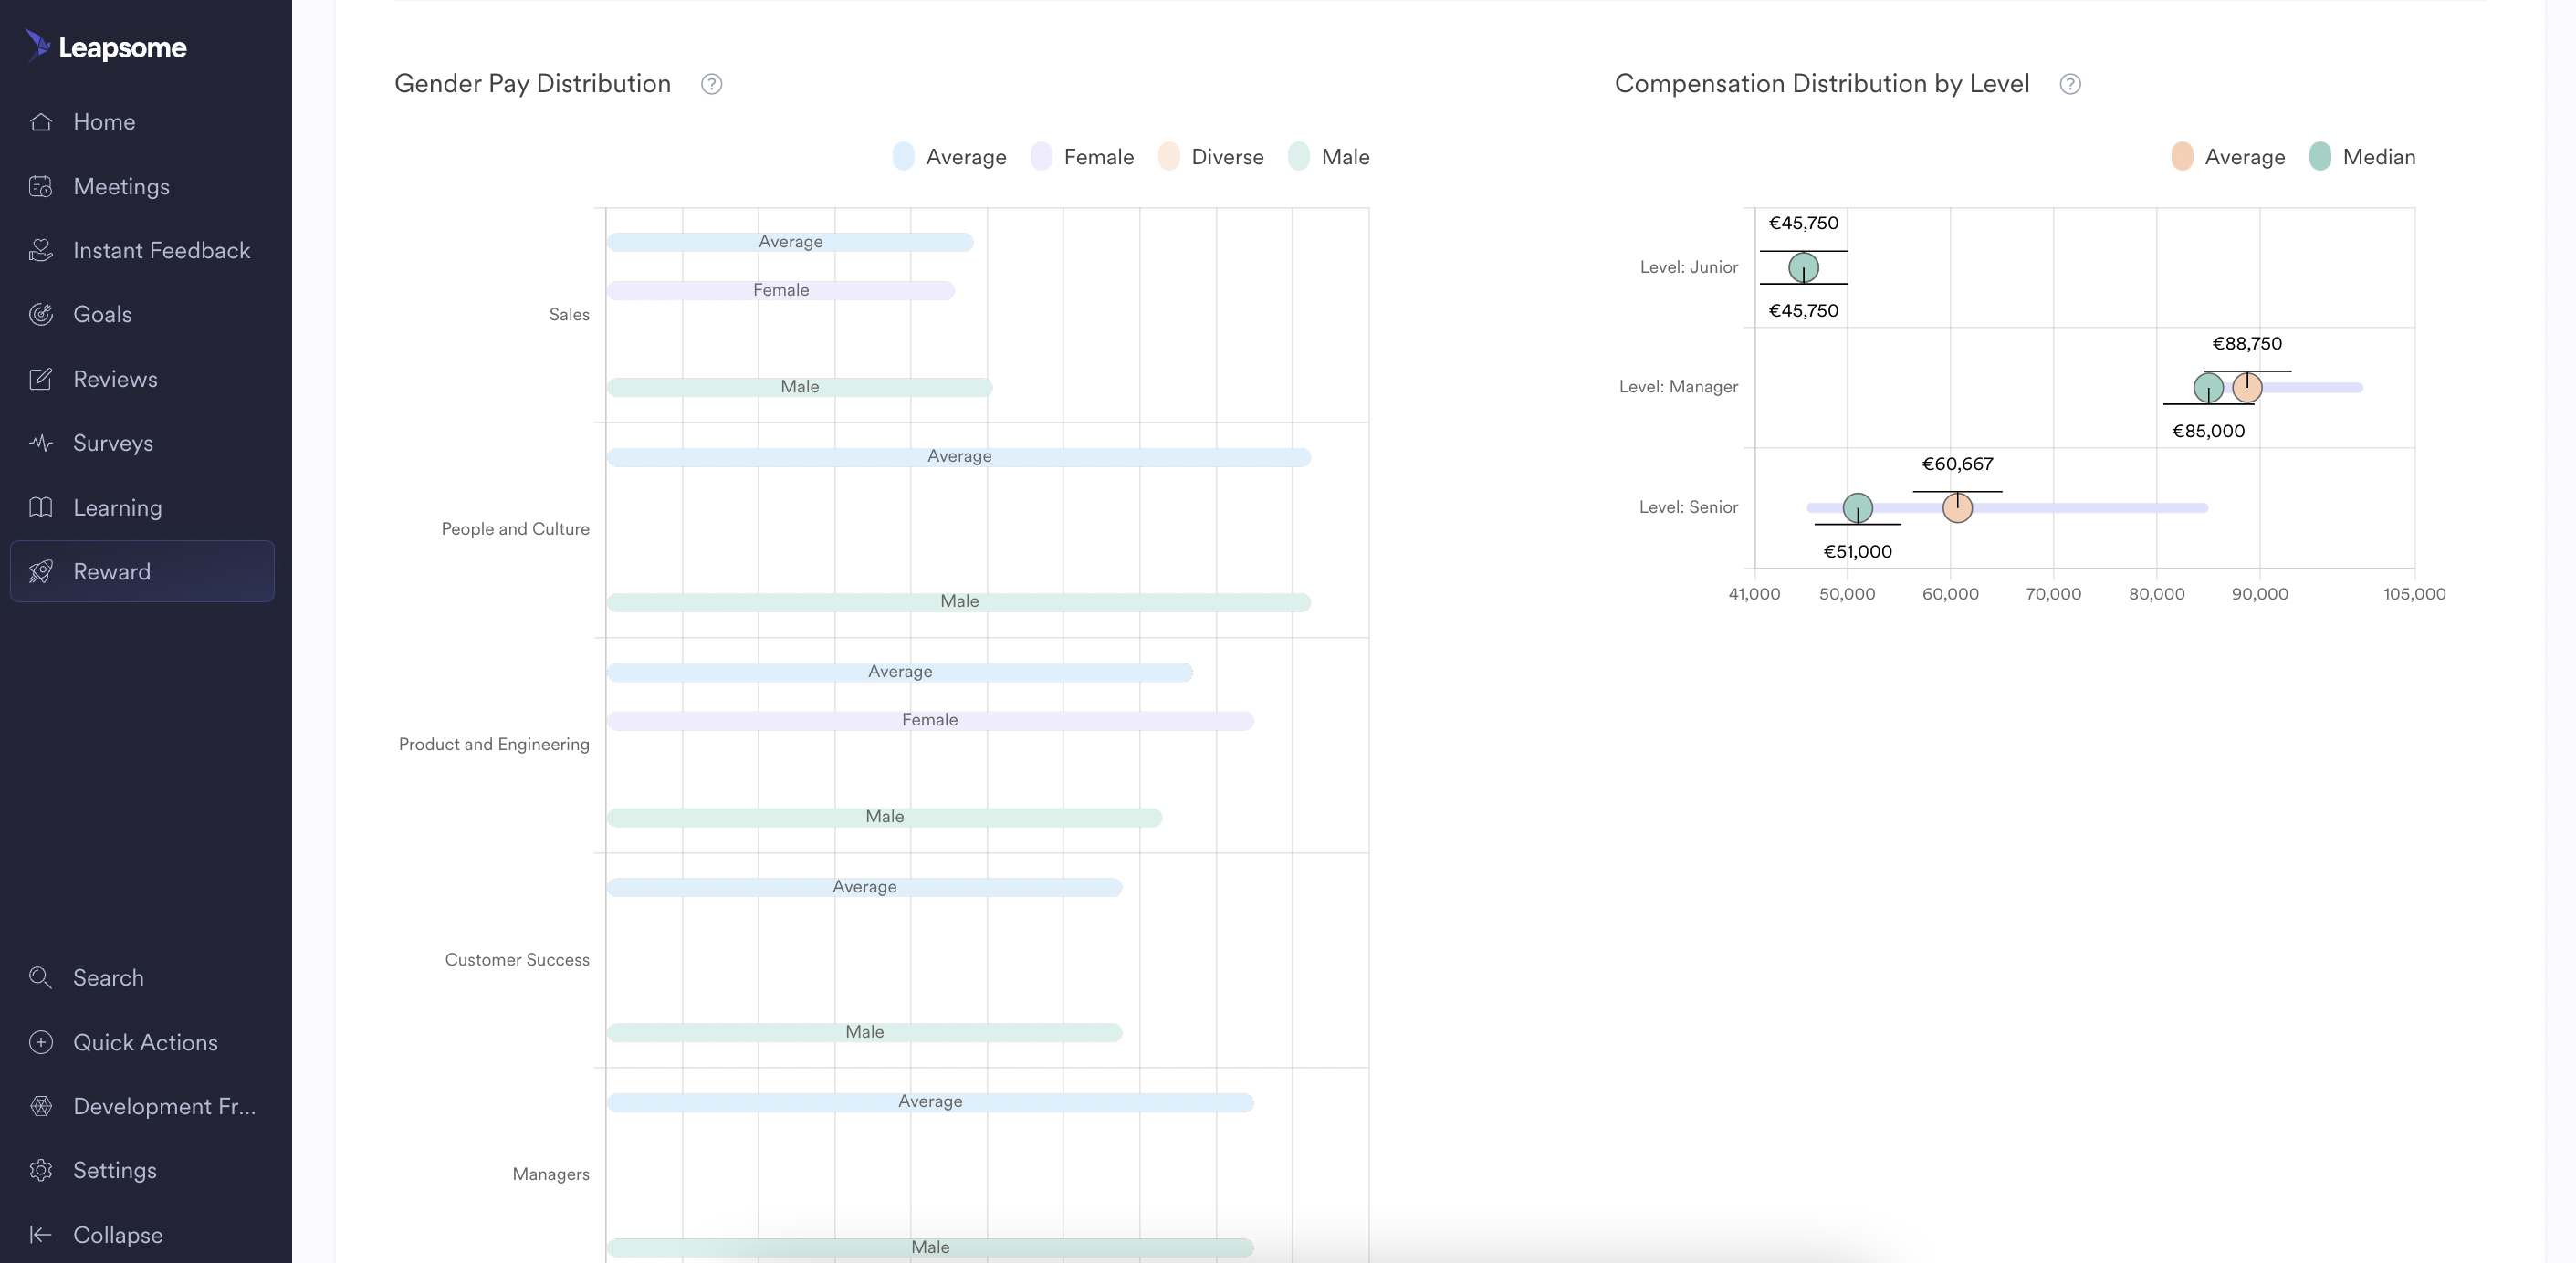Viewport: 2576px width, 1263px height.
Task: Select the Average legend color dot
Action: [903, 157]
